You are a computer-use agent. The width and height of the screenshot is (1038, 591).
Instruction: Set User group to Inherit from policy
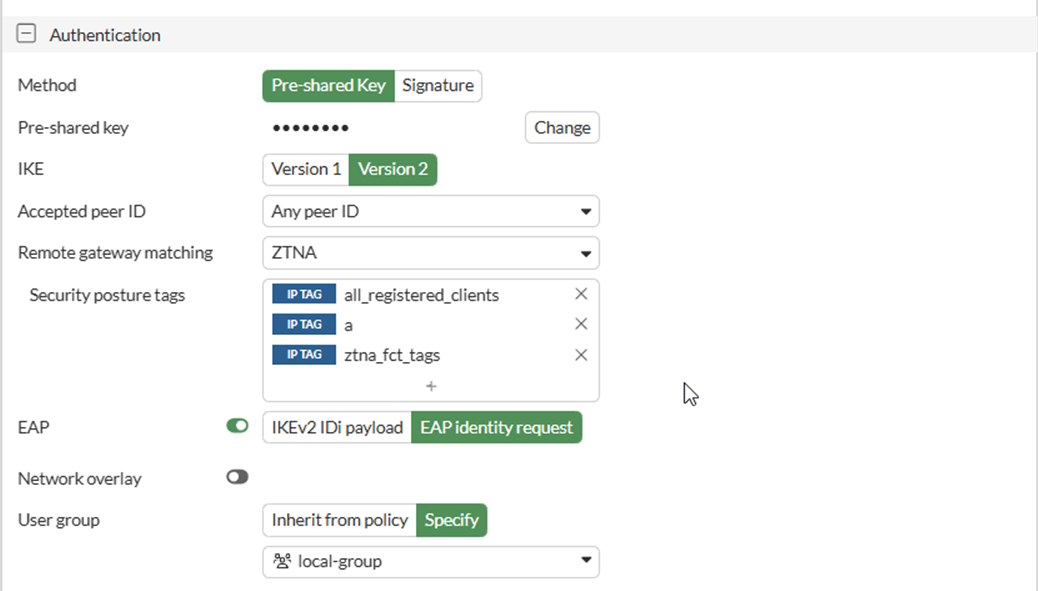click(x=338, y=520)
